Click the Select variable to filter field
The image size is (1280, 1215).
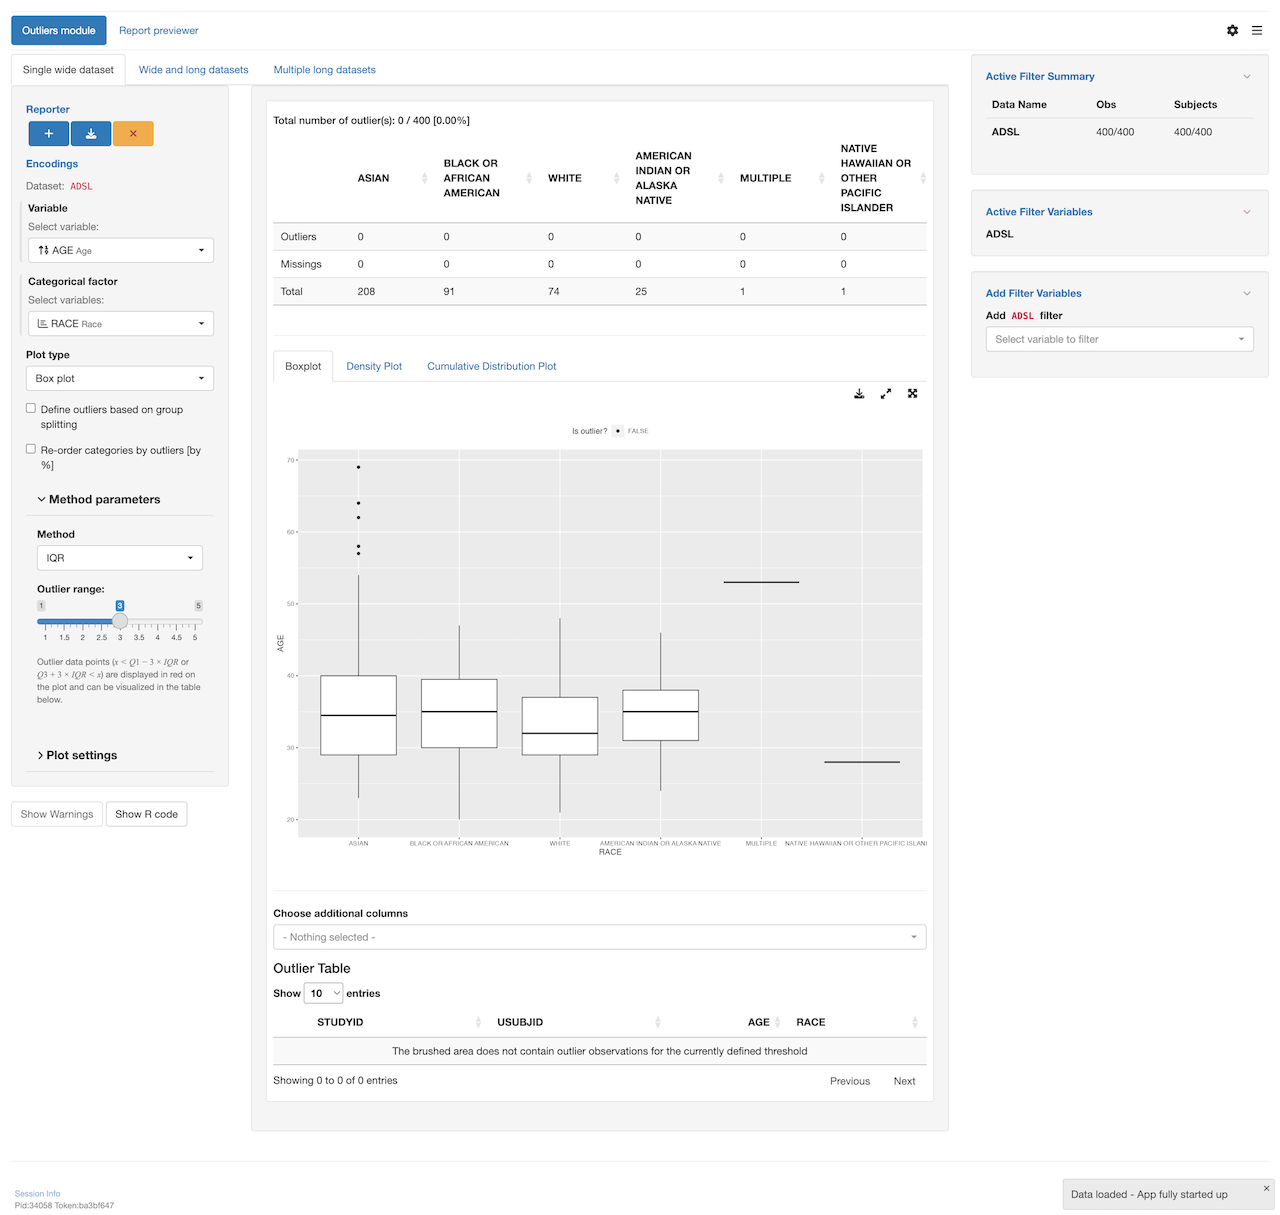[1119, 340]
